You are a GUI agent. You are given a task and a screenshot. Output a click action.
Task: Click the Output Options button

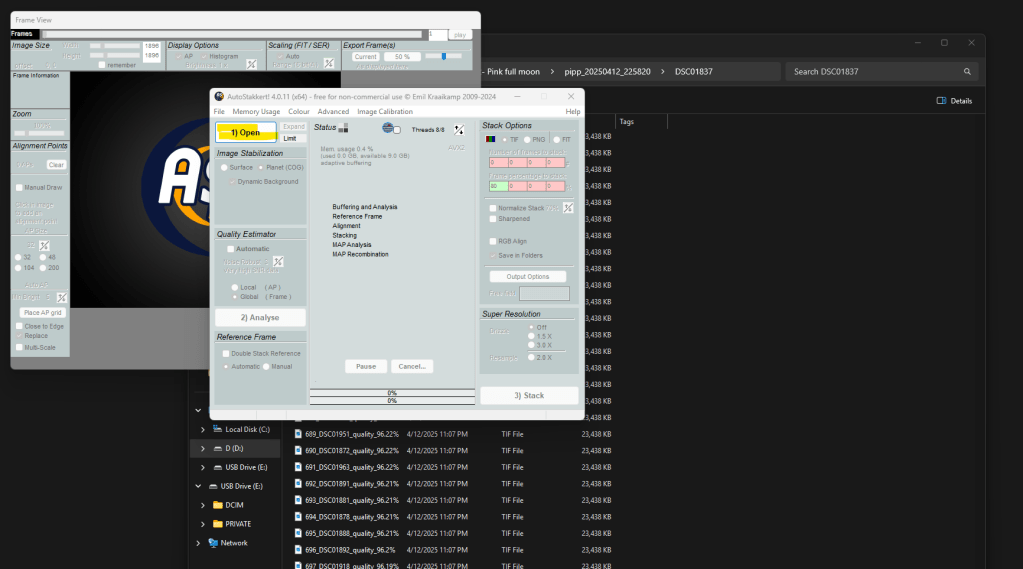coord(527,276)
